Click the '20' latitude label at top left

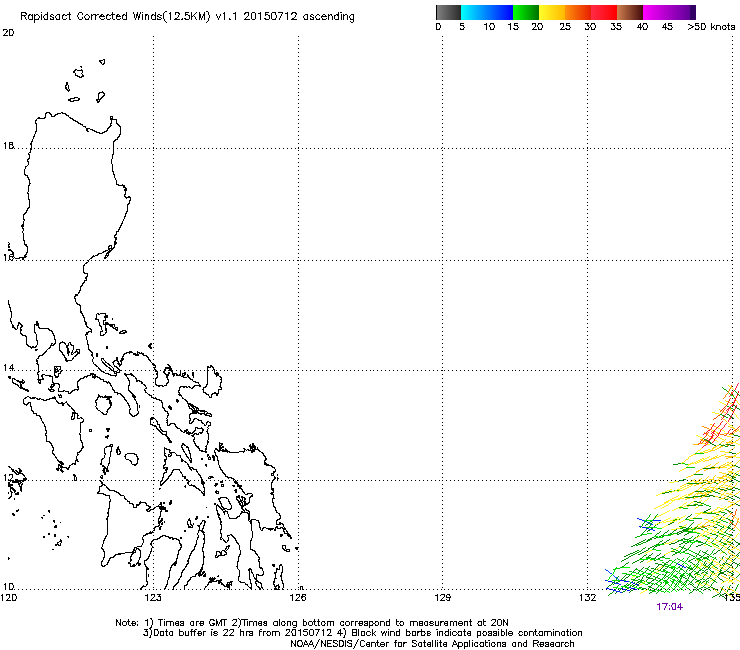8,33
